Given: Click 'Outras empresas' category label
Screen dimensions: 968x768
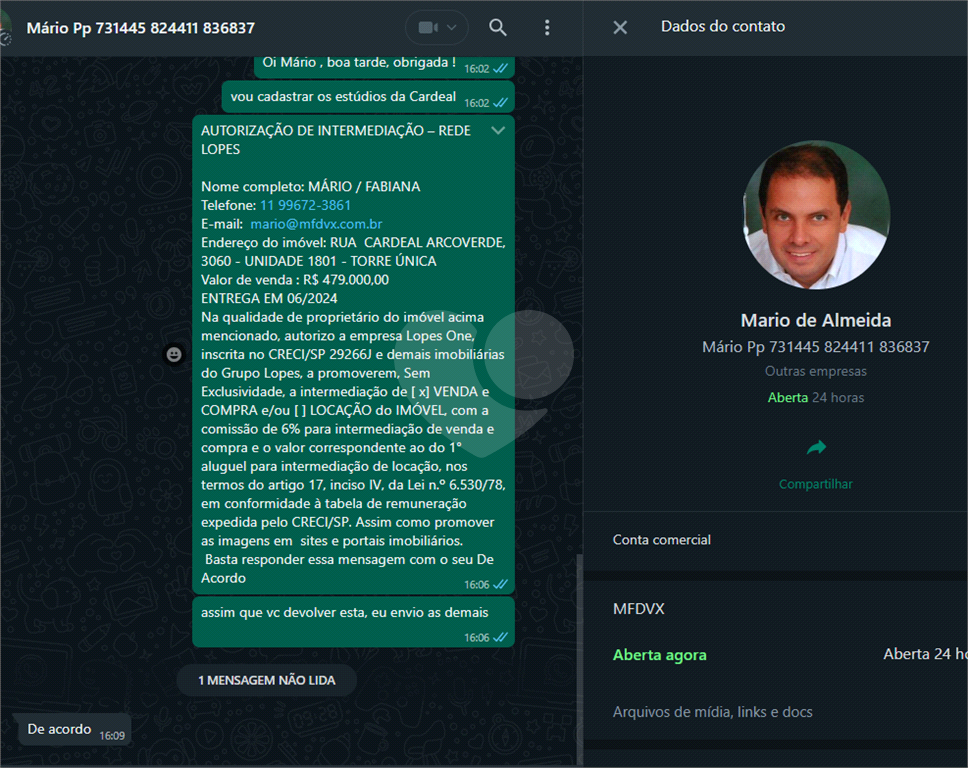Looking at the screenshot, I should tap(816, 371).
